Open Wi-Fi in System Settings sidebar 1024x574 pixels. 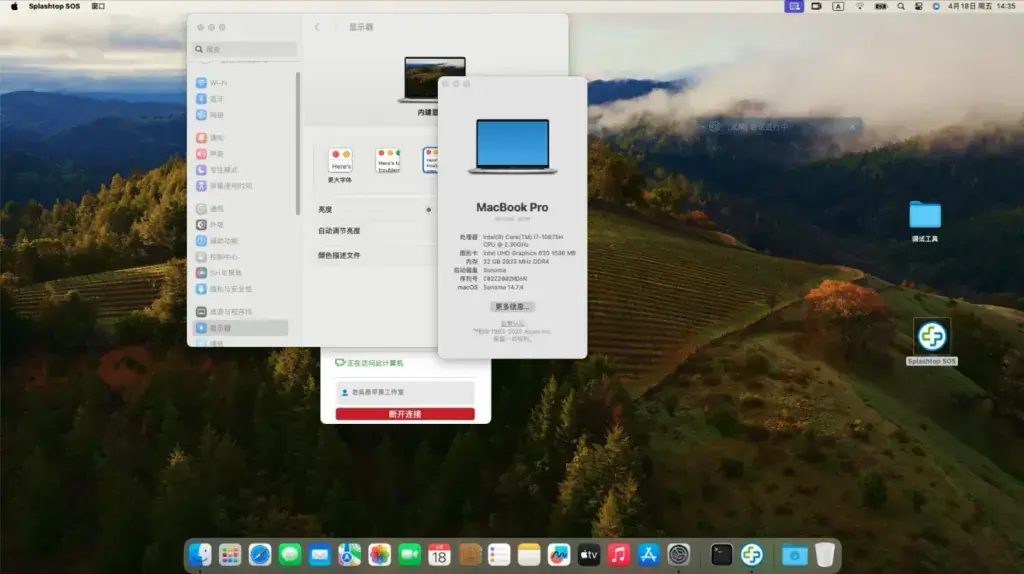point(212,83)
